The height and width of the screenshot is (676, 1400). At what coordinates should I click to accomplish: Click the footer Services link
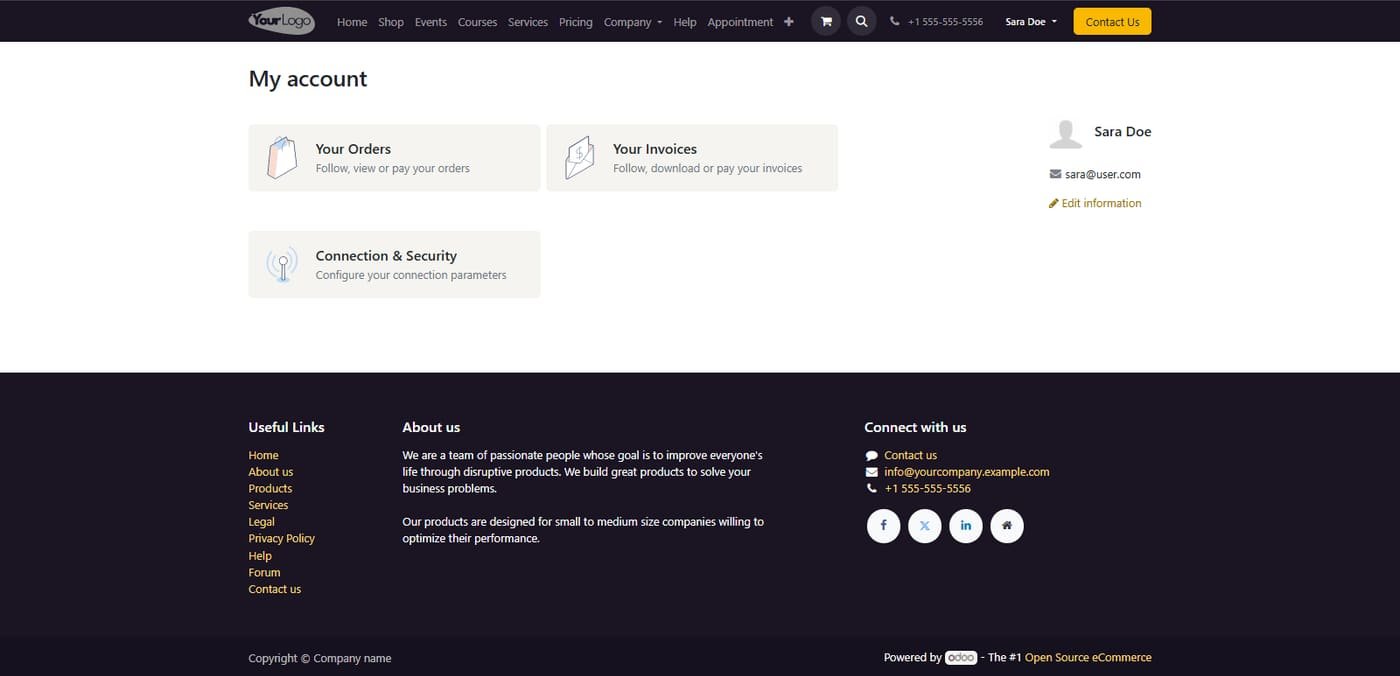268,505
